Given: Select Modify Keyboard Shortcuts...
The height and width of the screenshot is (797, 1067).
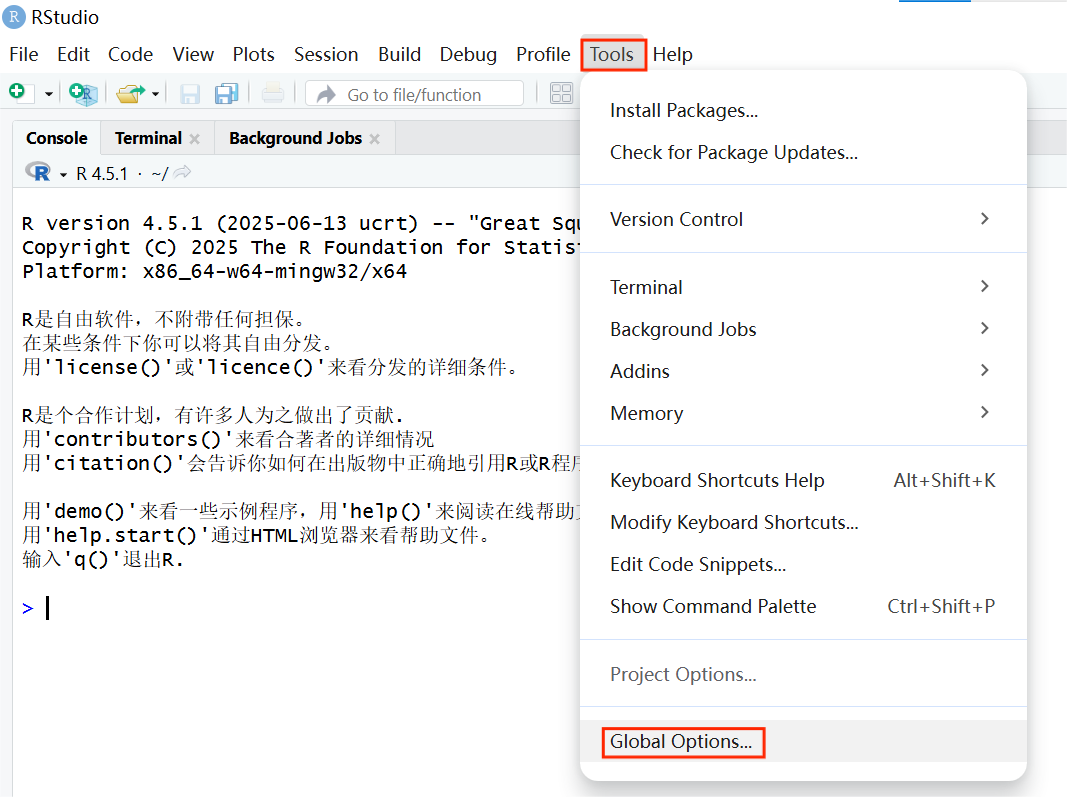Looking at the screenshot, I should click(803, 523).
